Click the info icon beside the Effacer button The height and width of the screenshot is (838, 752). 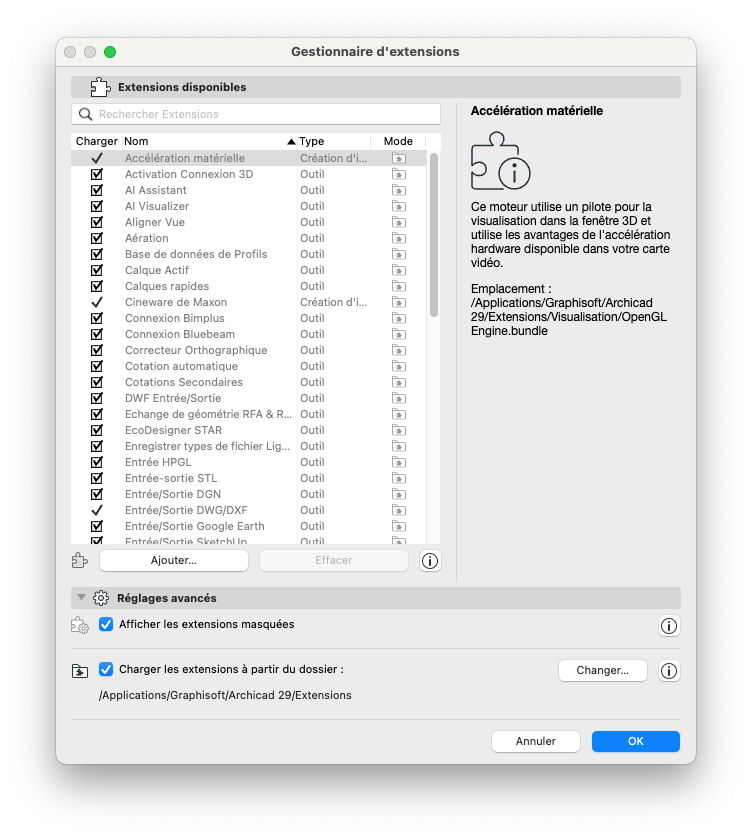pyautogui.click(x=430, y=561)
